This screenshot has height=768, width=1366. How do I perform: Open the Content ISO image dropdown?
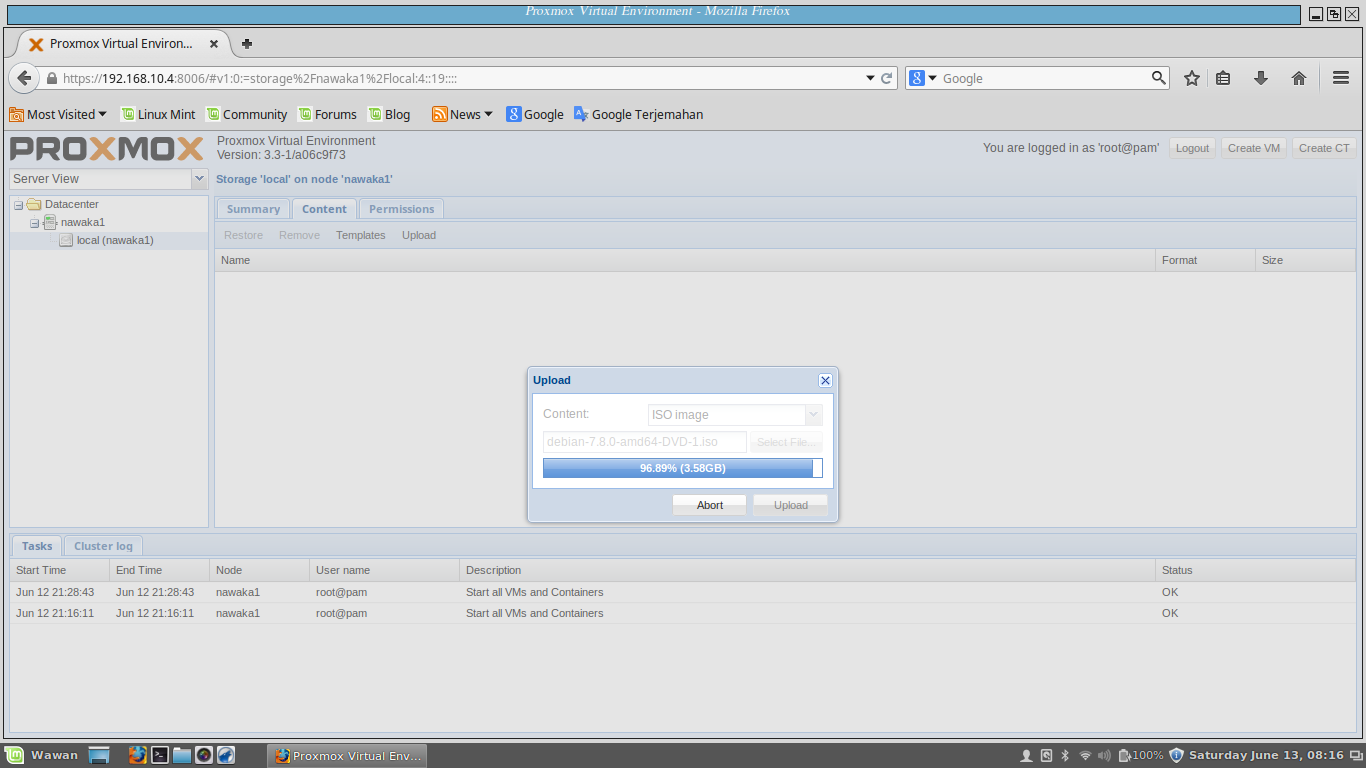pyautogui.click(x=813, y=415)
